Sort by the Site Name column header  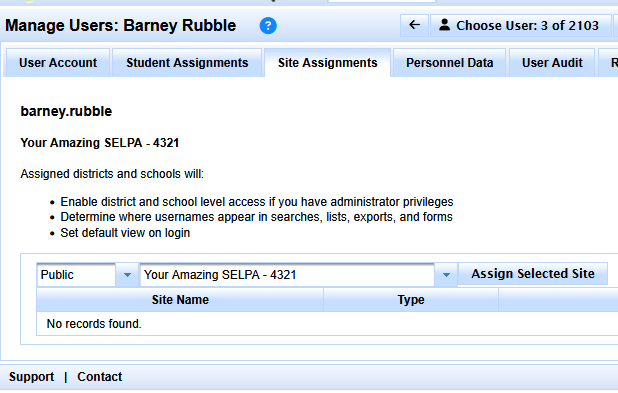[x=180, y=300]
